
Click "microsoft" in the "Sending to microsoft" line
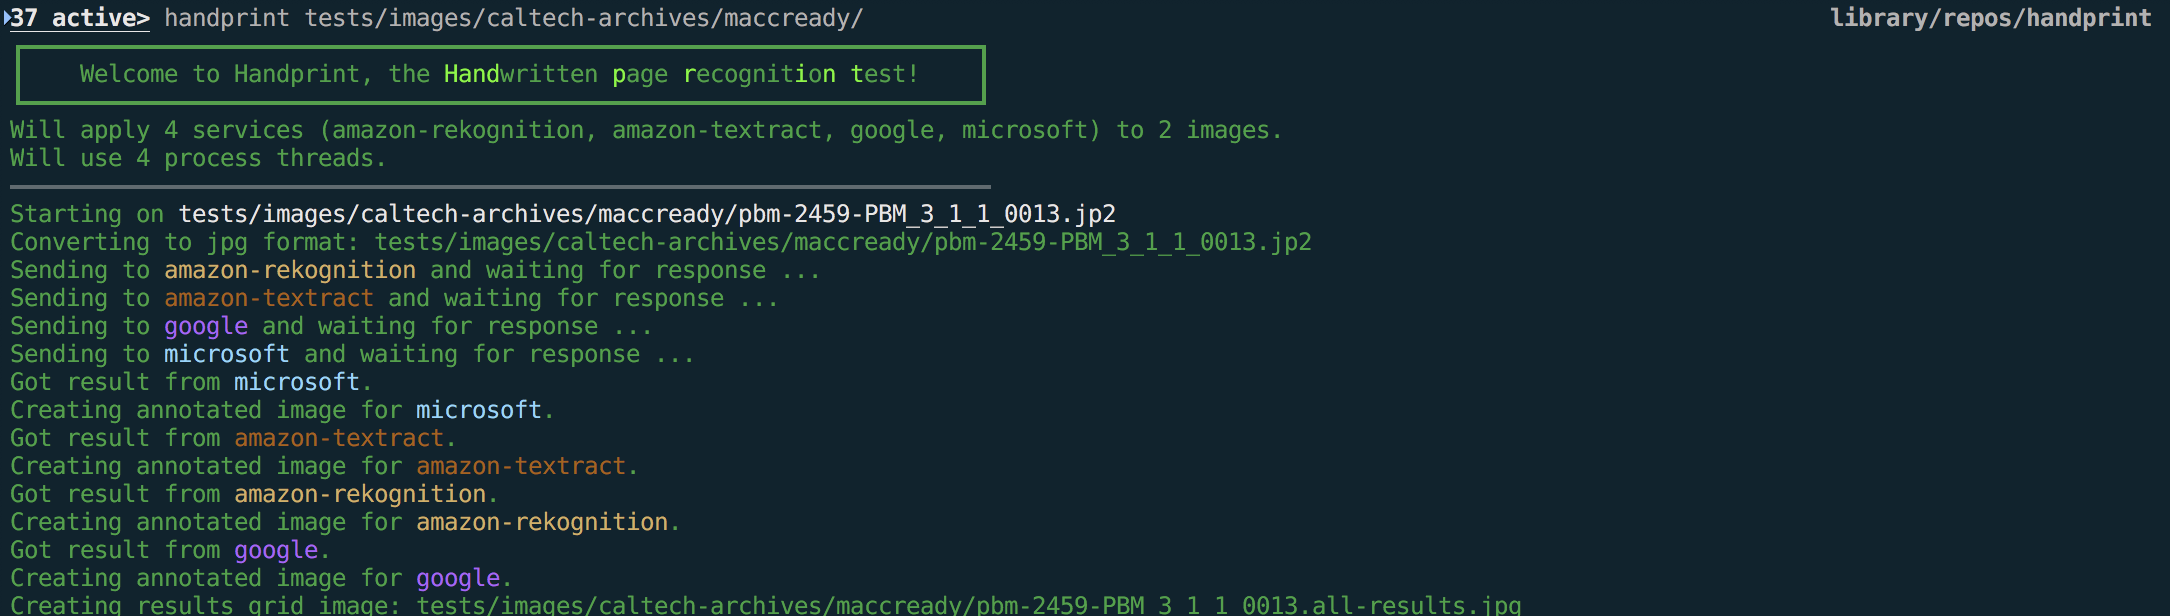(227, 354)
